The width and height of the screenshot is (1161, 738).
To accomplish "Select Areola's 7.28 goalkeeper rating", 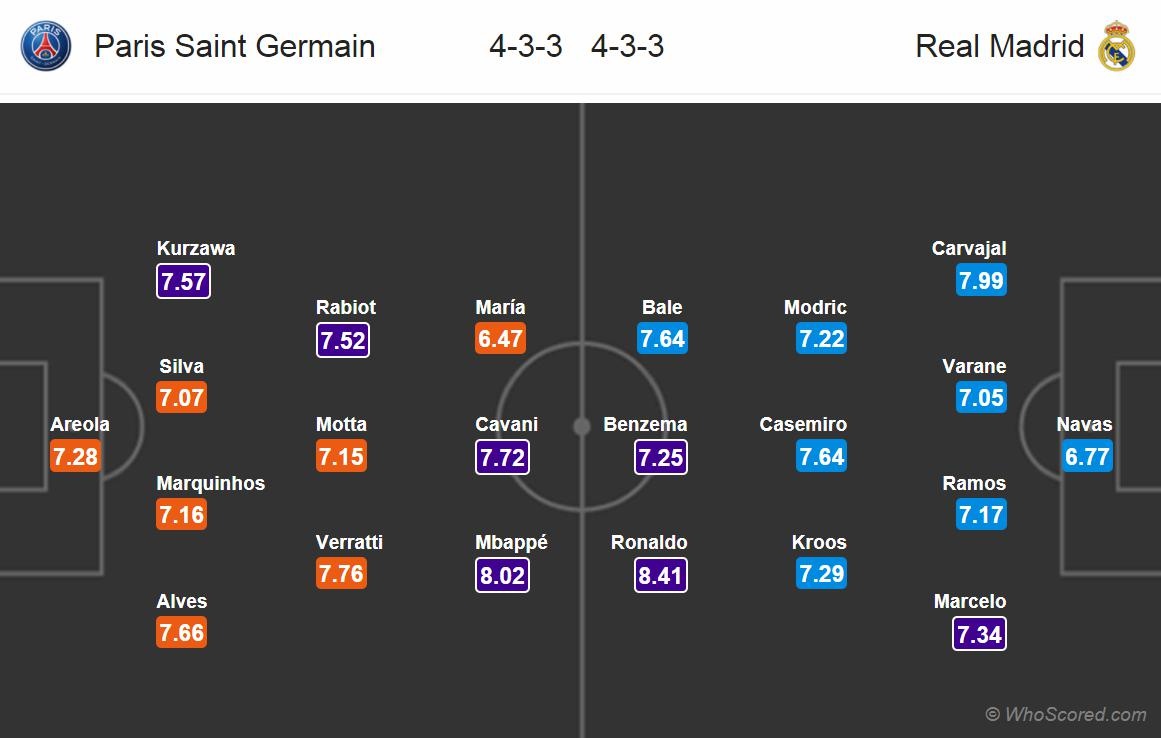I will coord(76,457).
